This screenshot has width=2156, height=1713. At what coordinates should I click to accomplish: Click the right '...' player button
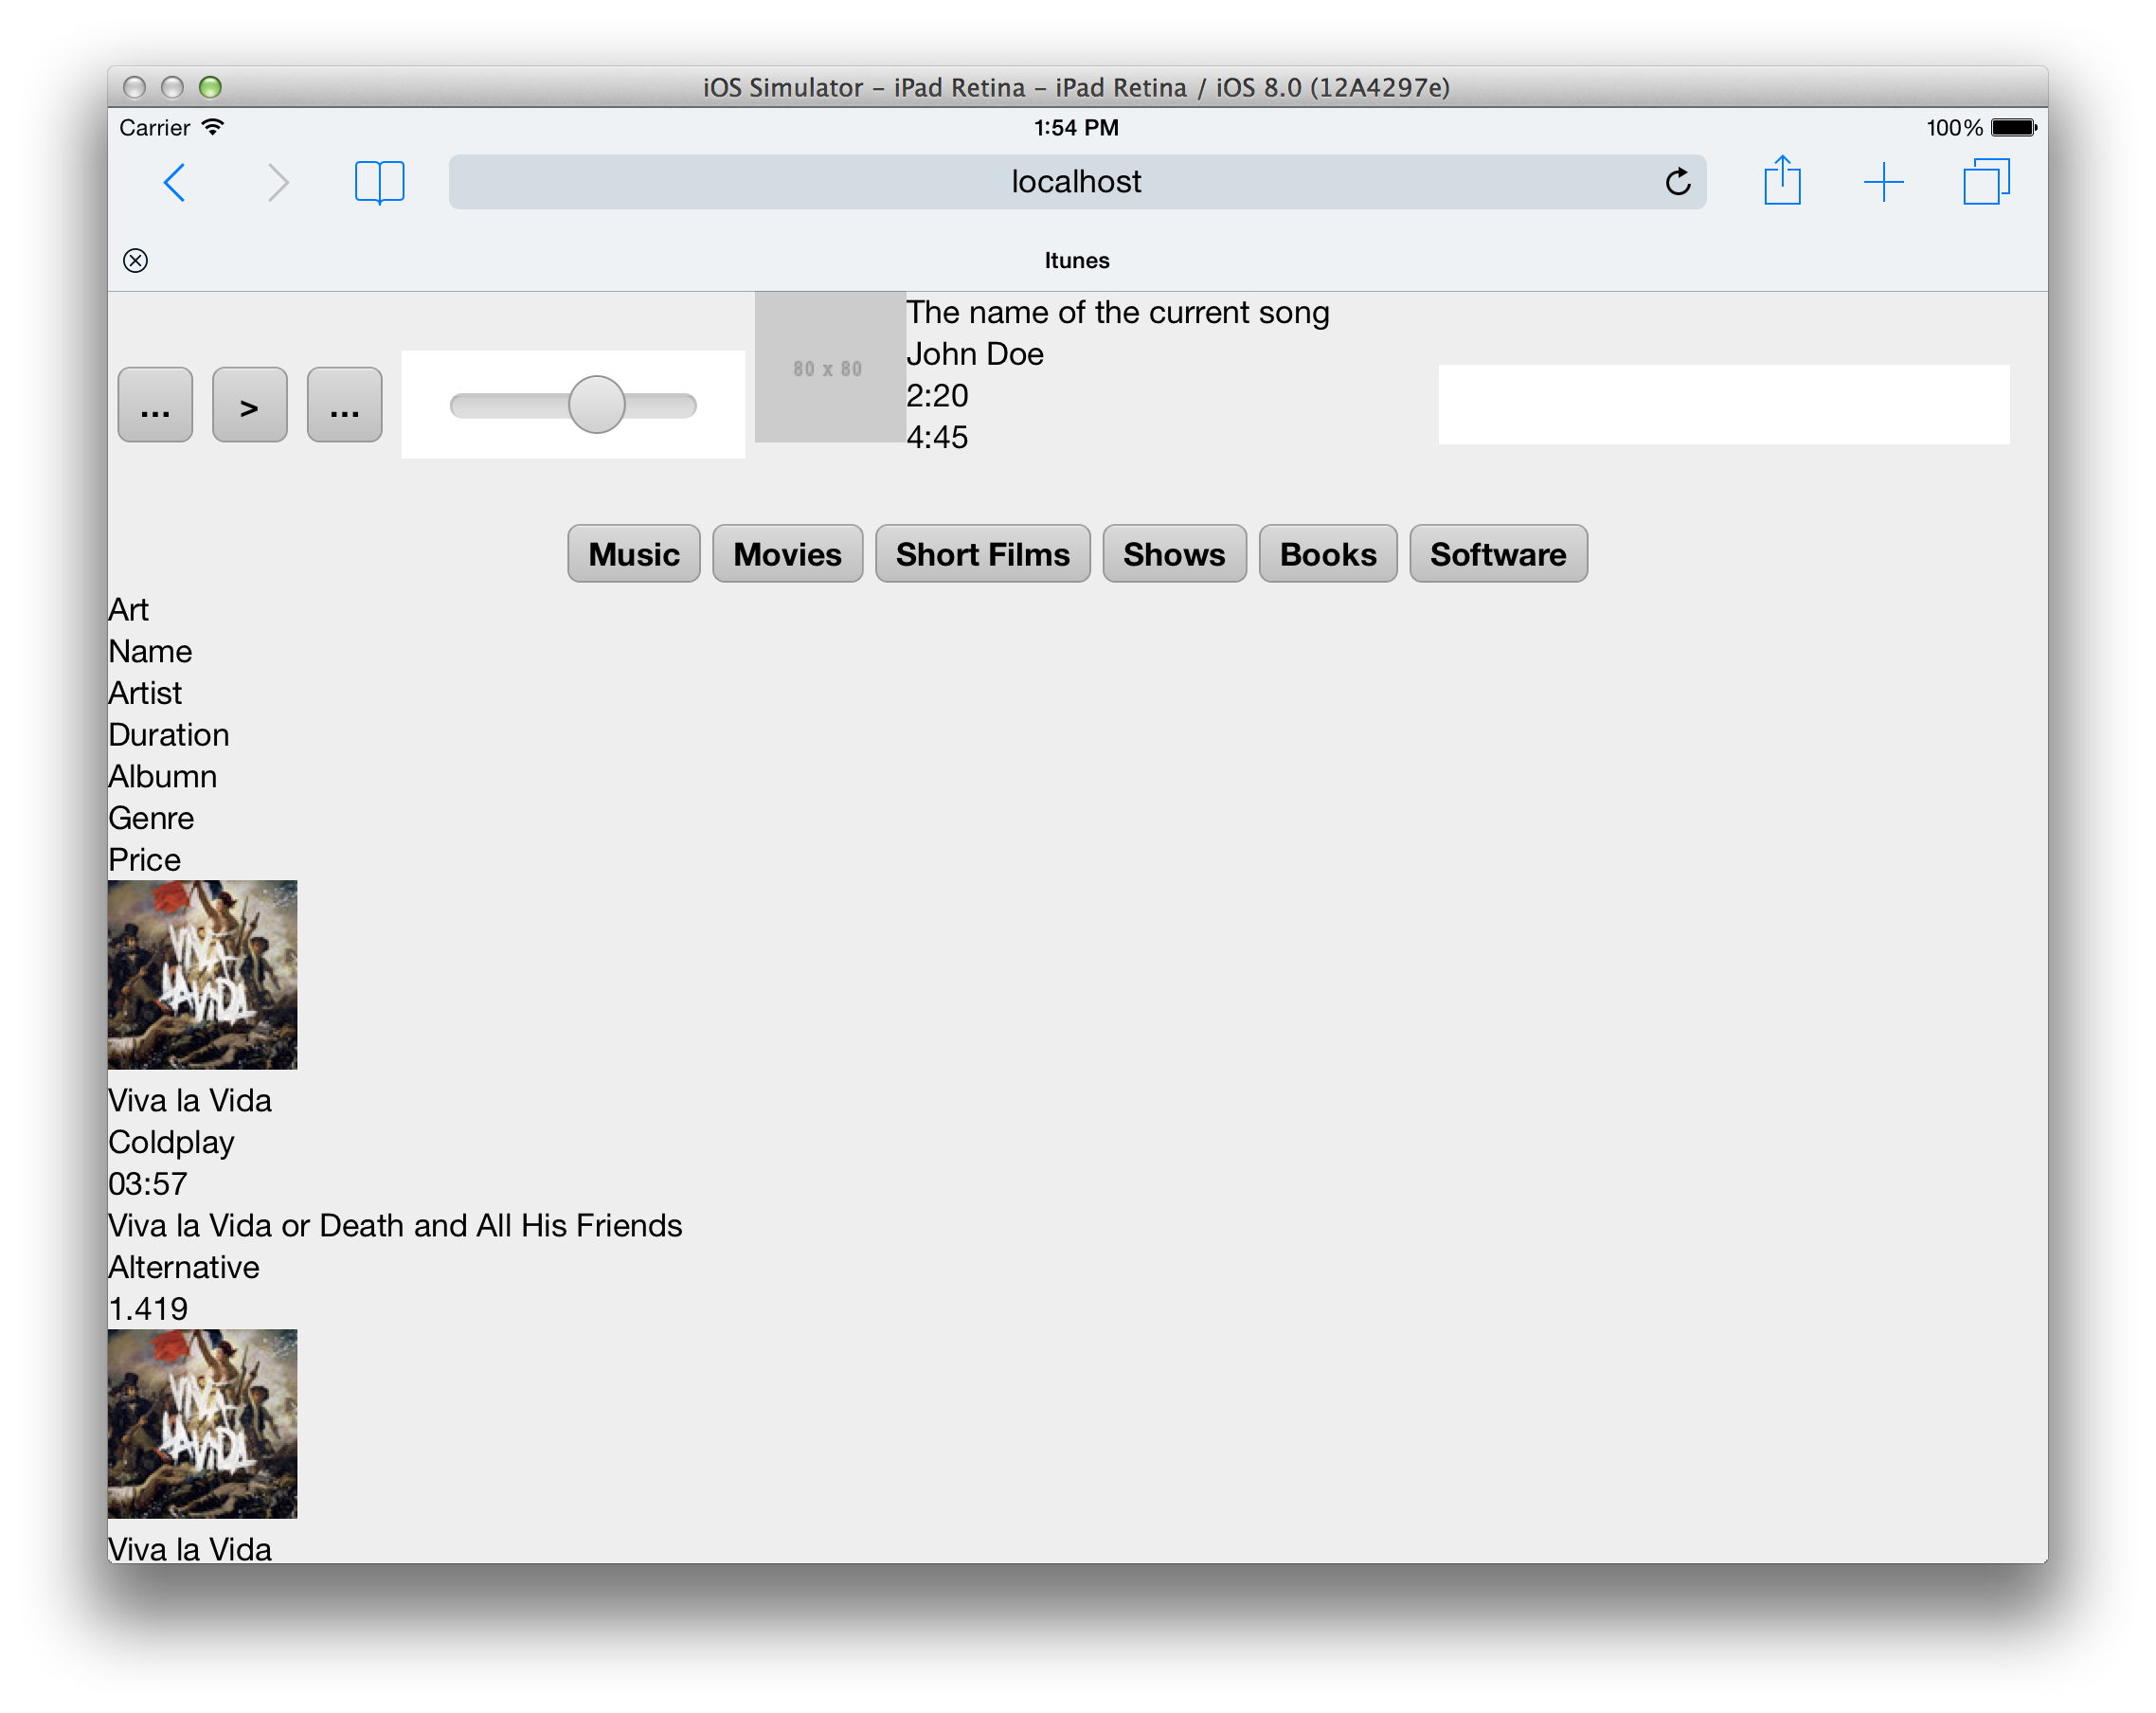click(x=344, y=405)
